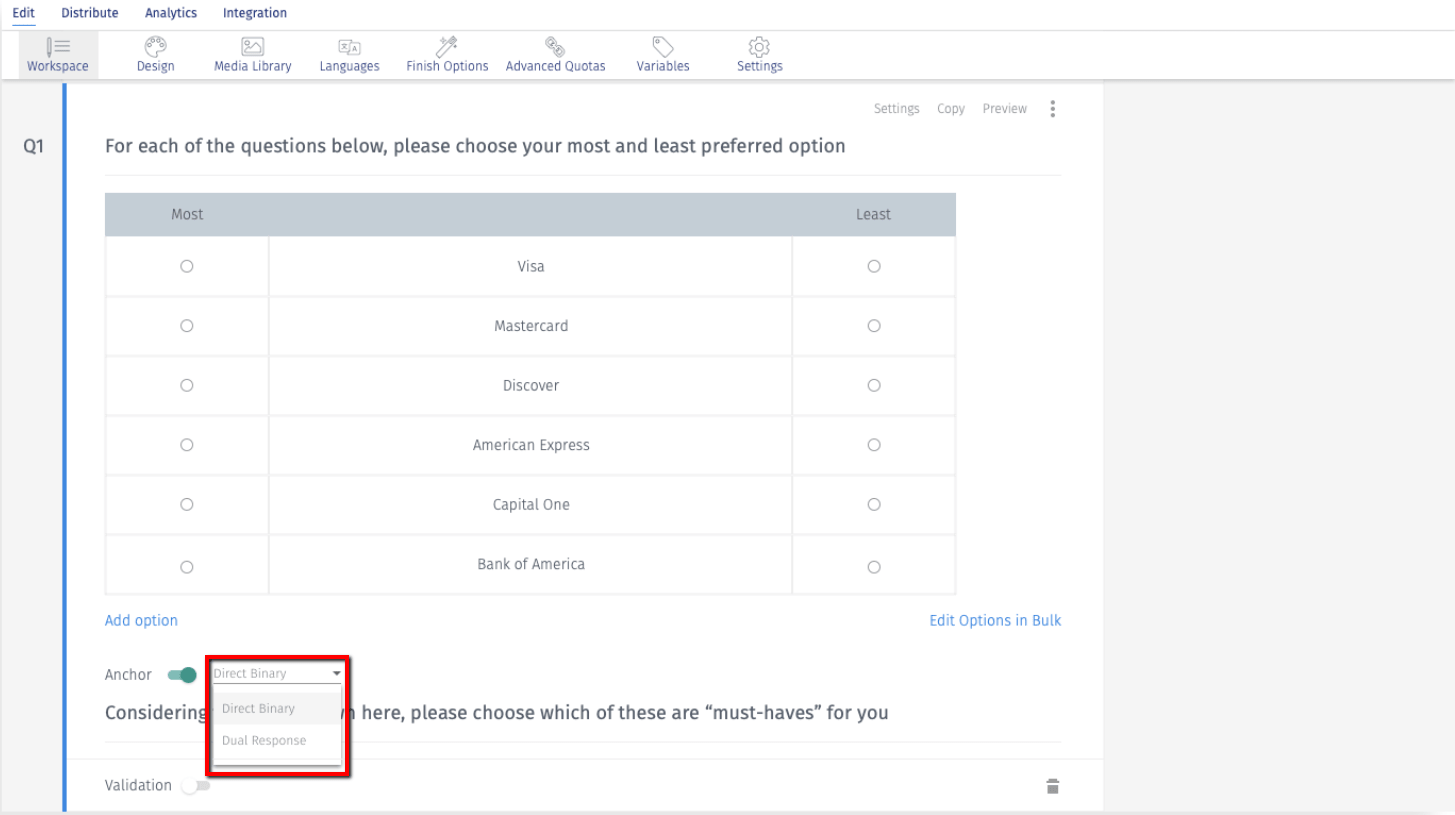Open the Variables panel
This screenshot has width=1455, height=815.
point(662,54)
